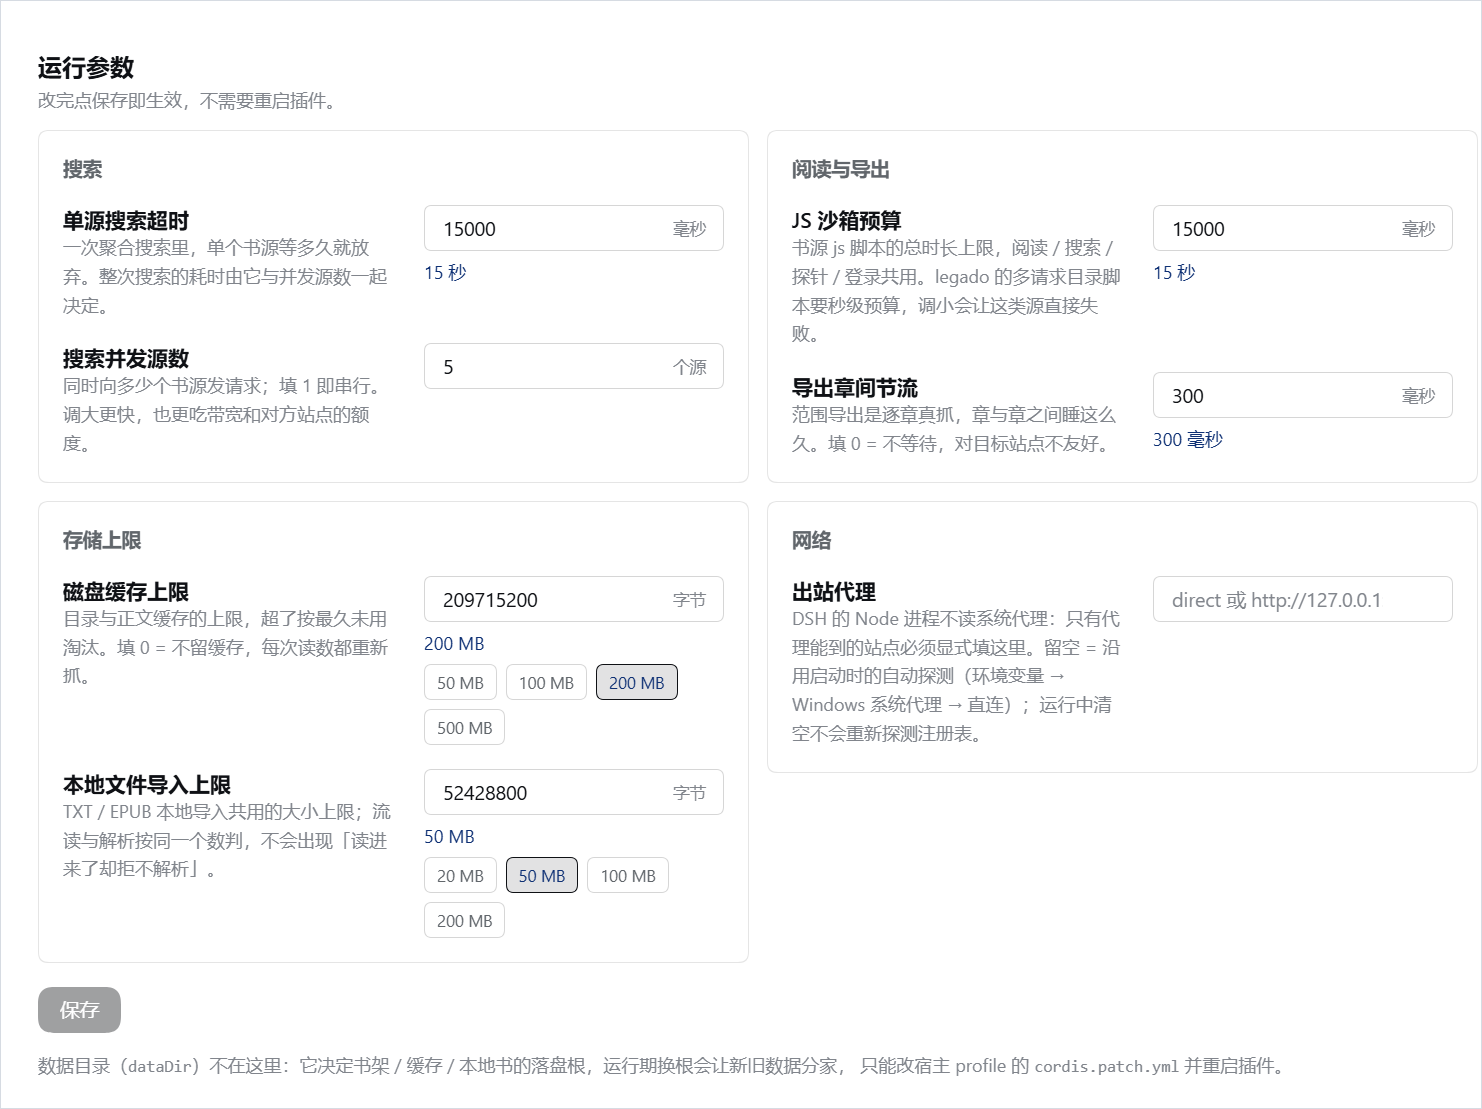Set disk cache limit preset to 50 MB
Image resolution: width=1482 pixels, height=1109 pixels.
point(460,683)
